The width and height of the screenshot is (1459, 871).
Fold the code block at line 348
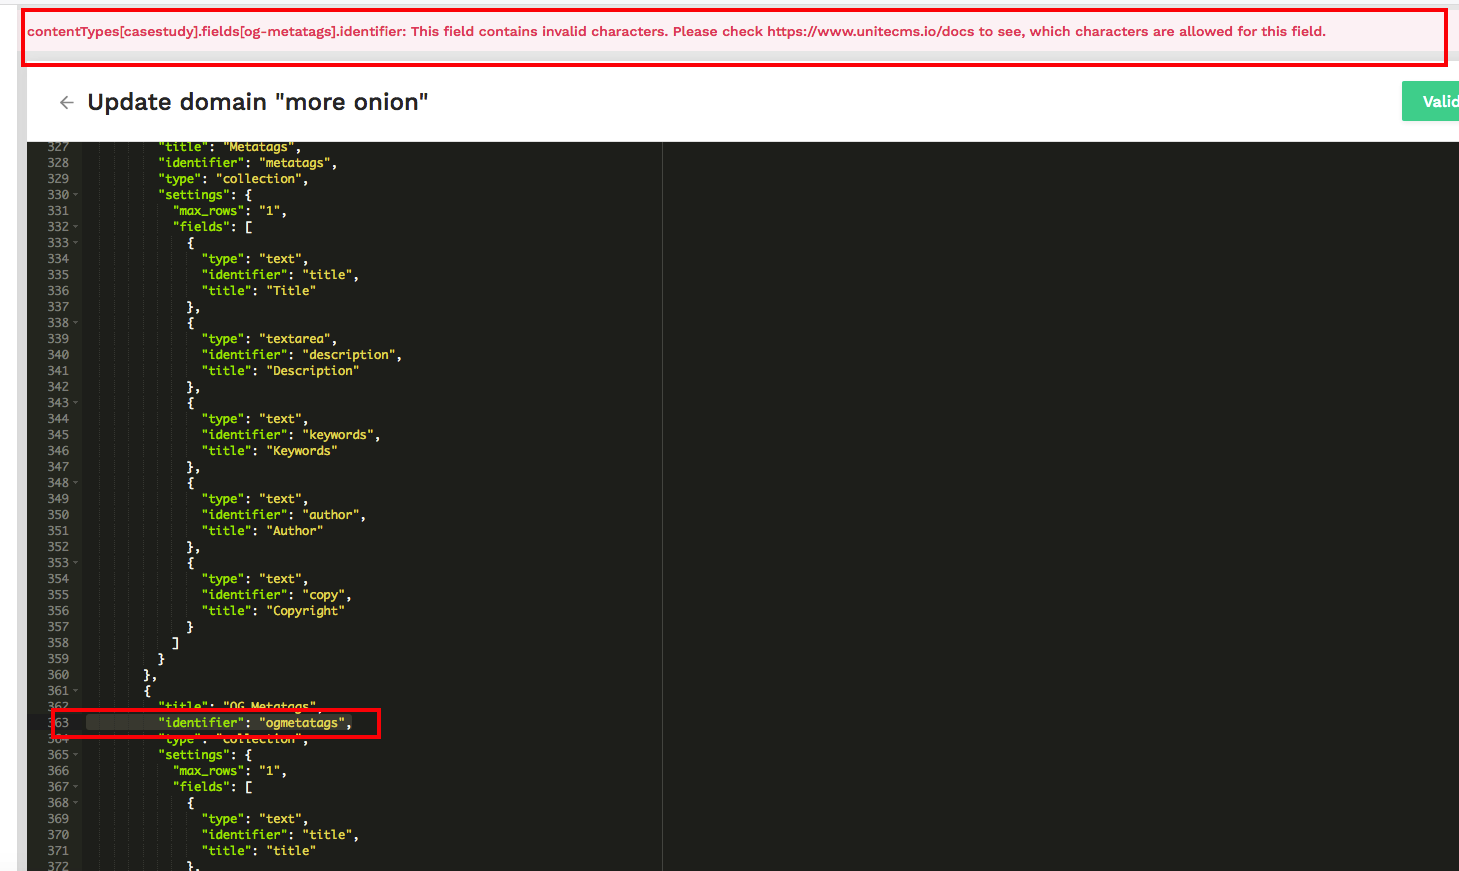[x=76, y=483]
